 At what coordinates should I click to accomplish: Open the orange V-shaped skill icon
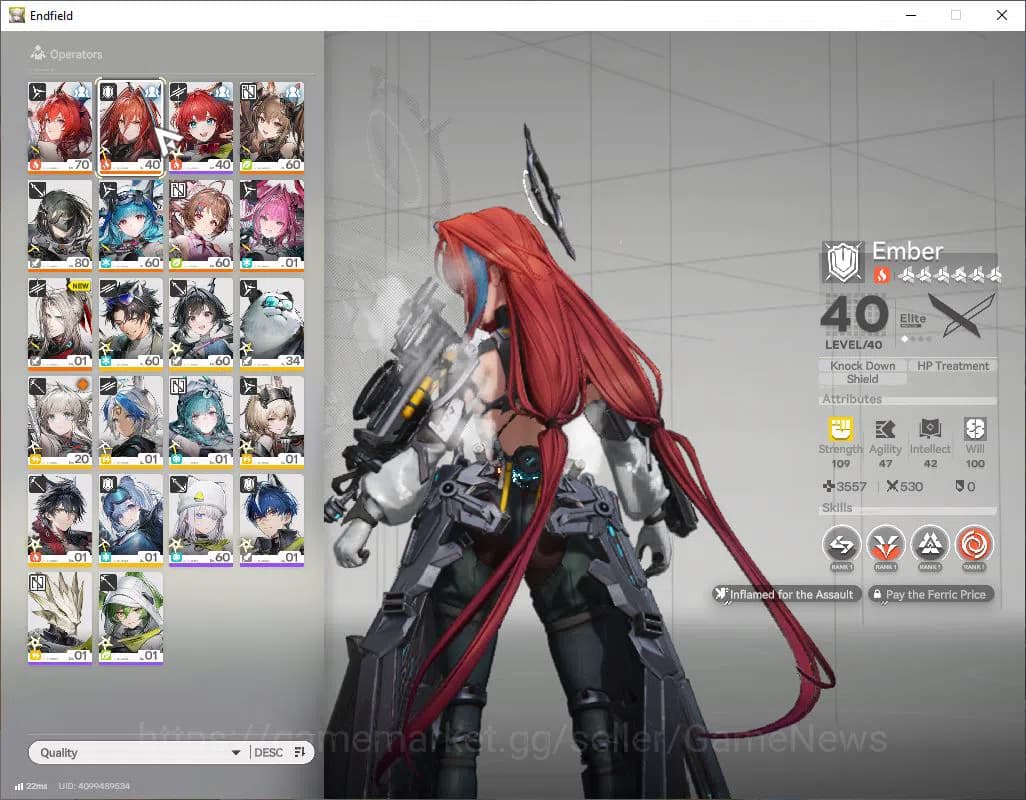[x=885, y=544]
